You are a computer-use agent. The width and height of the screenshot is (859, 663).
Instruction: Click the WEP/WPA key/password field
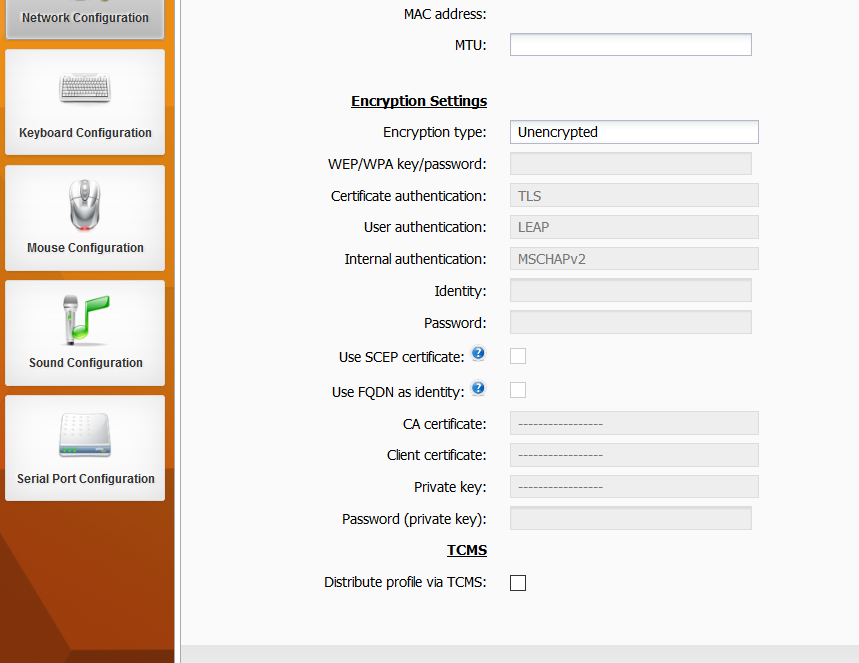pyautogui.click(x=631, y=164)
